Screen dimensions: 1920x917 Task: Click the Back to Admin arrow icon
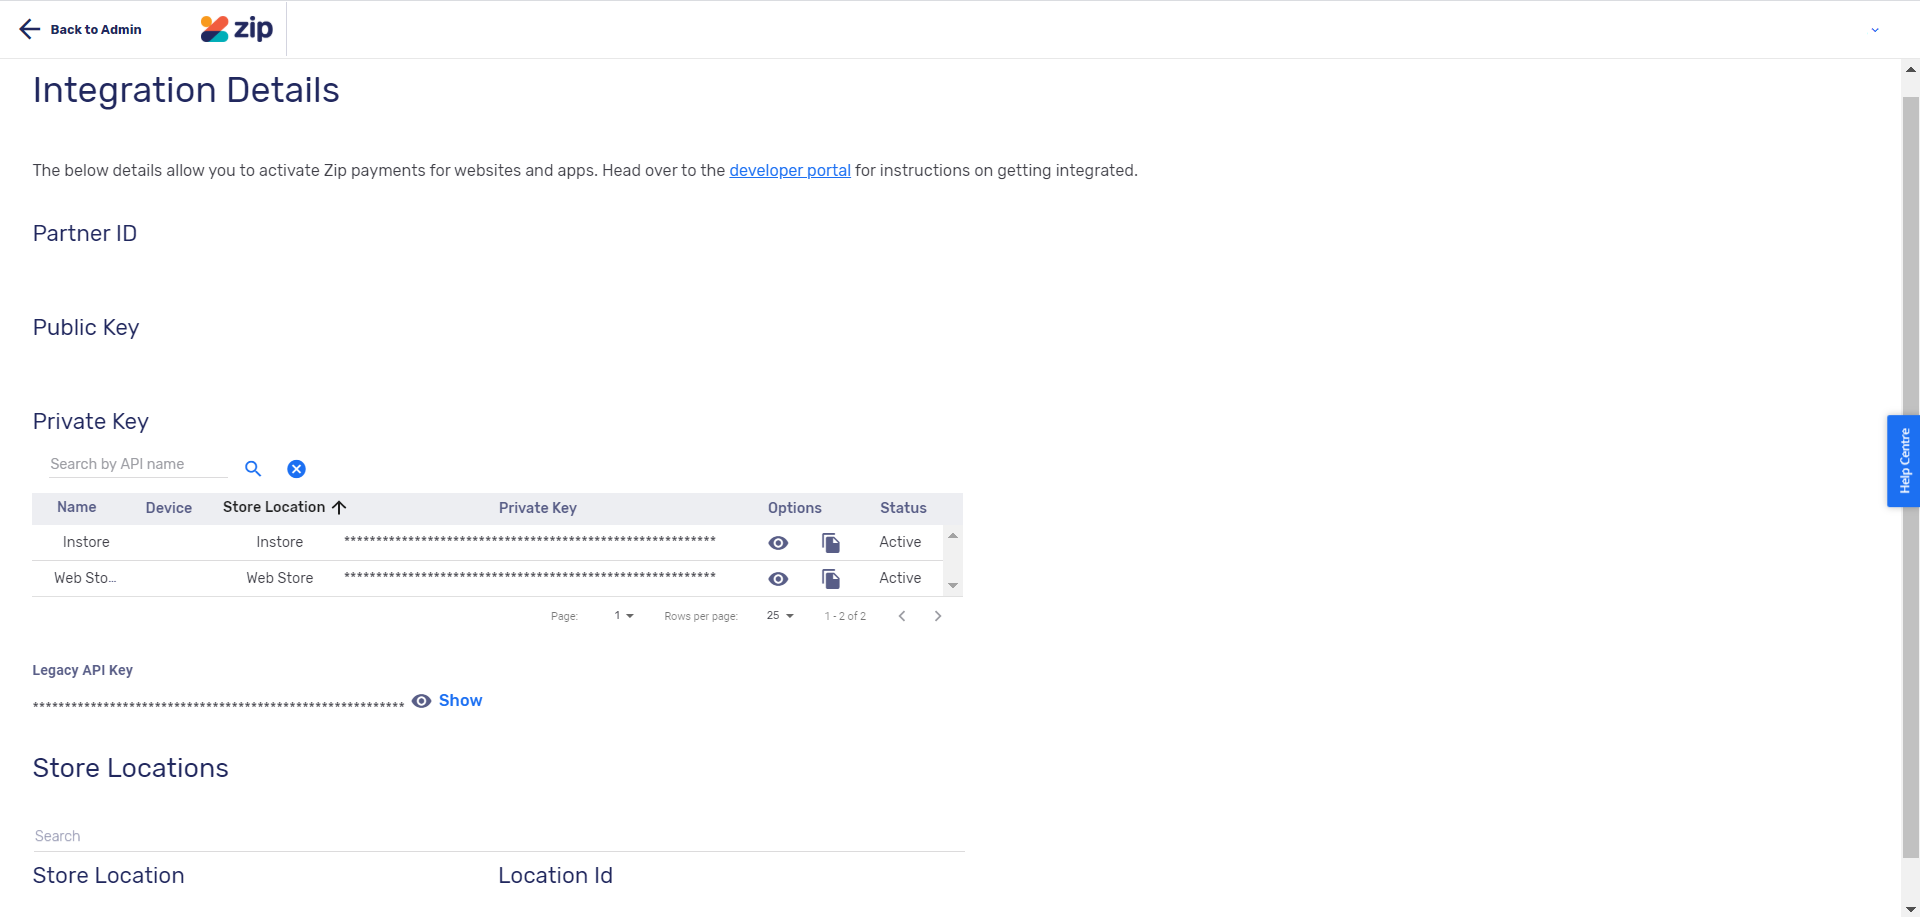point(30,29)
